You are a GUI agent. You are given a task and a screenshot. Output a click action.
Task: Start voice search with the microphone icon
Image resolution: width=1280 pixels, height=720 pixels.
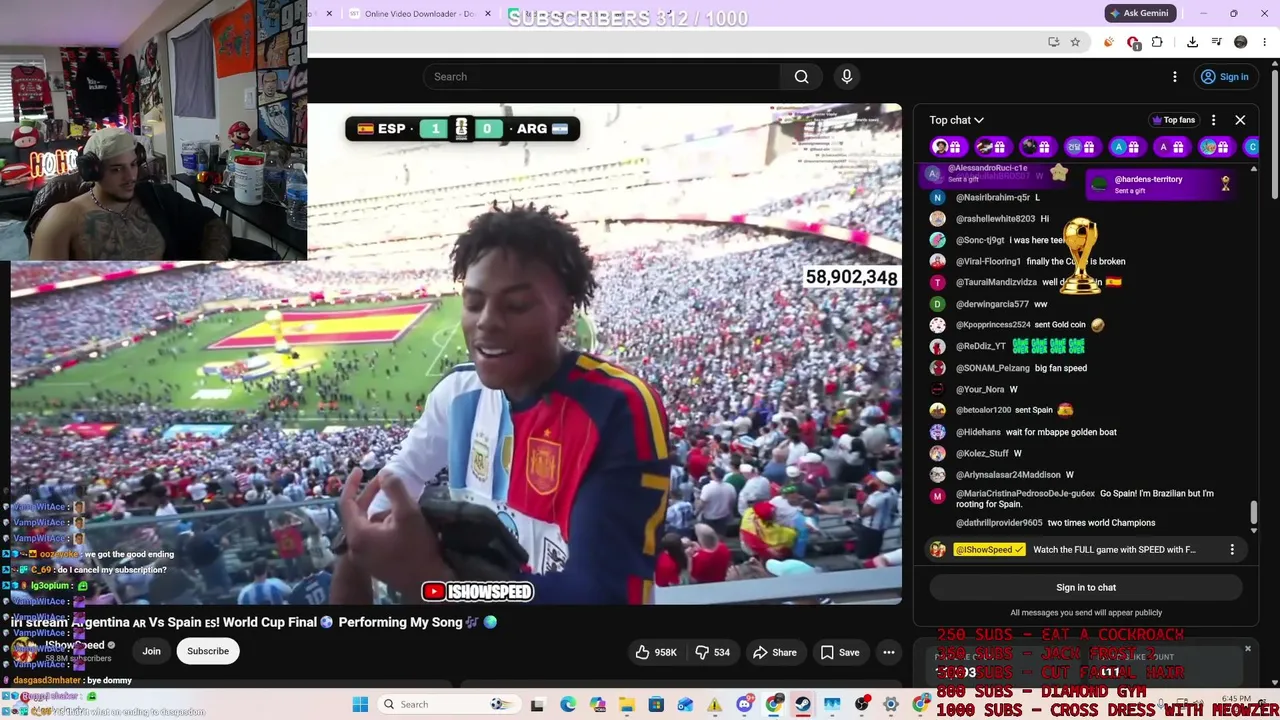[x=847, y=77]
